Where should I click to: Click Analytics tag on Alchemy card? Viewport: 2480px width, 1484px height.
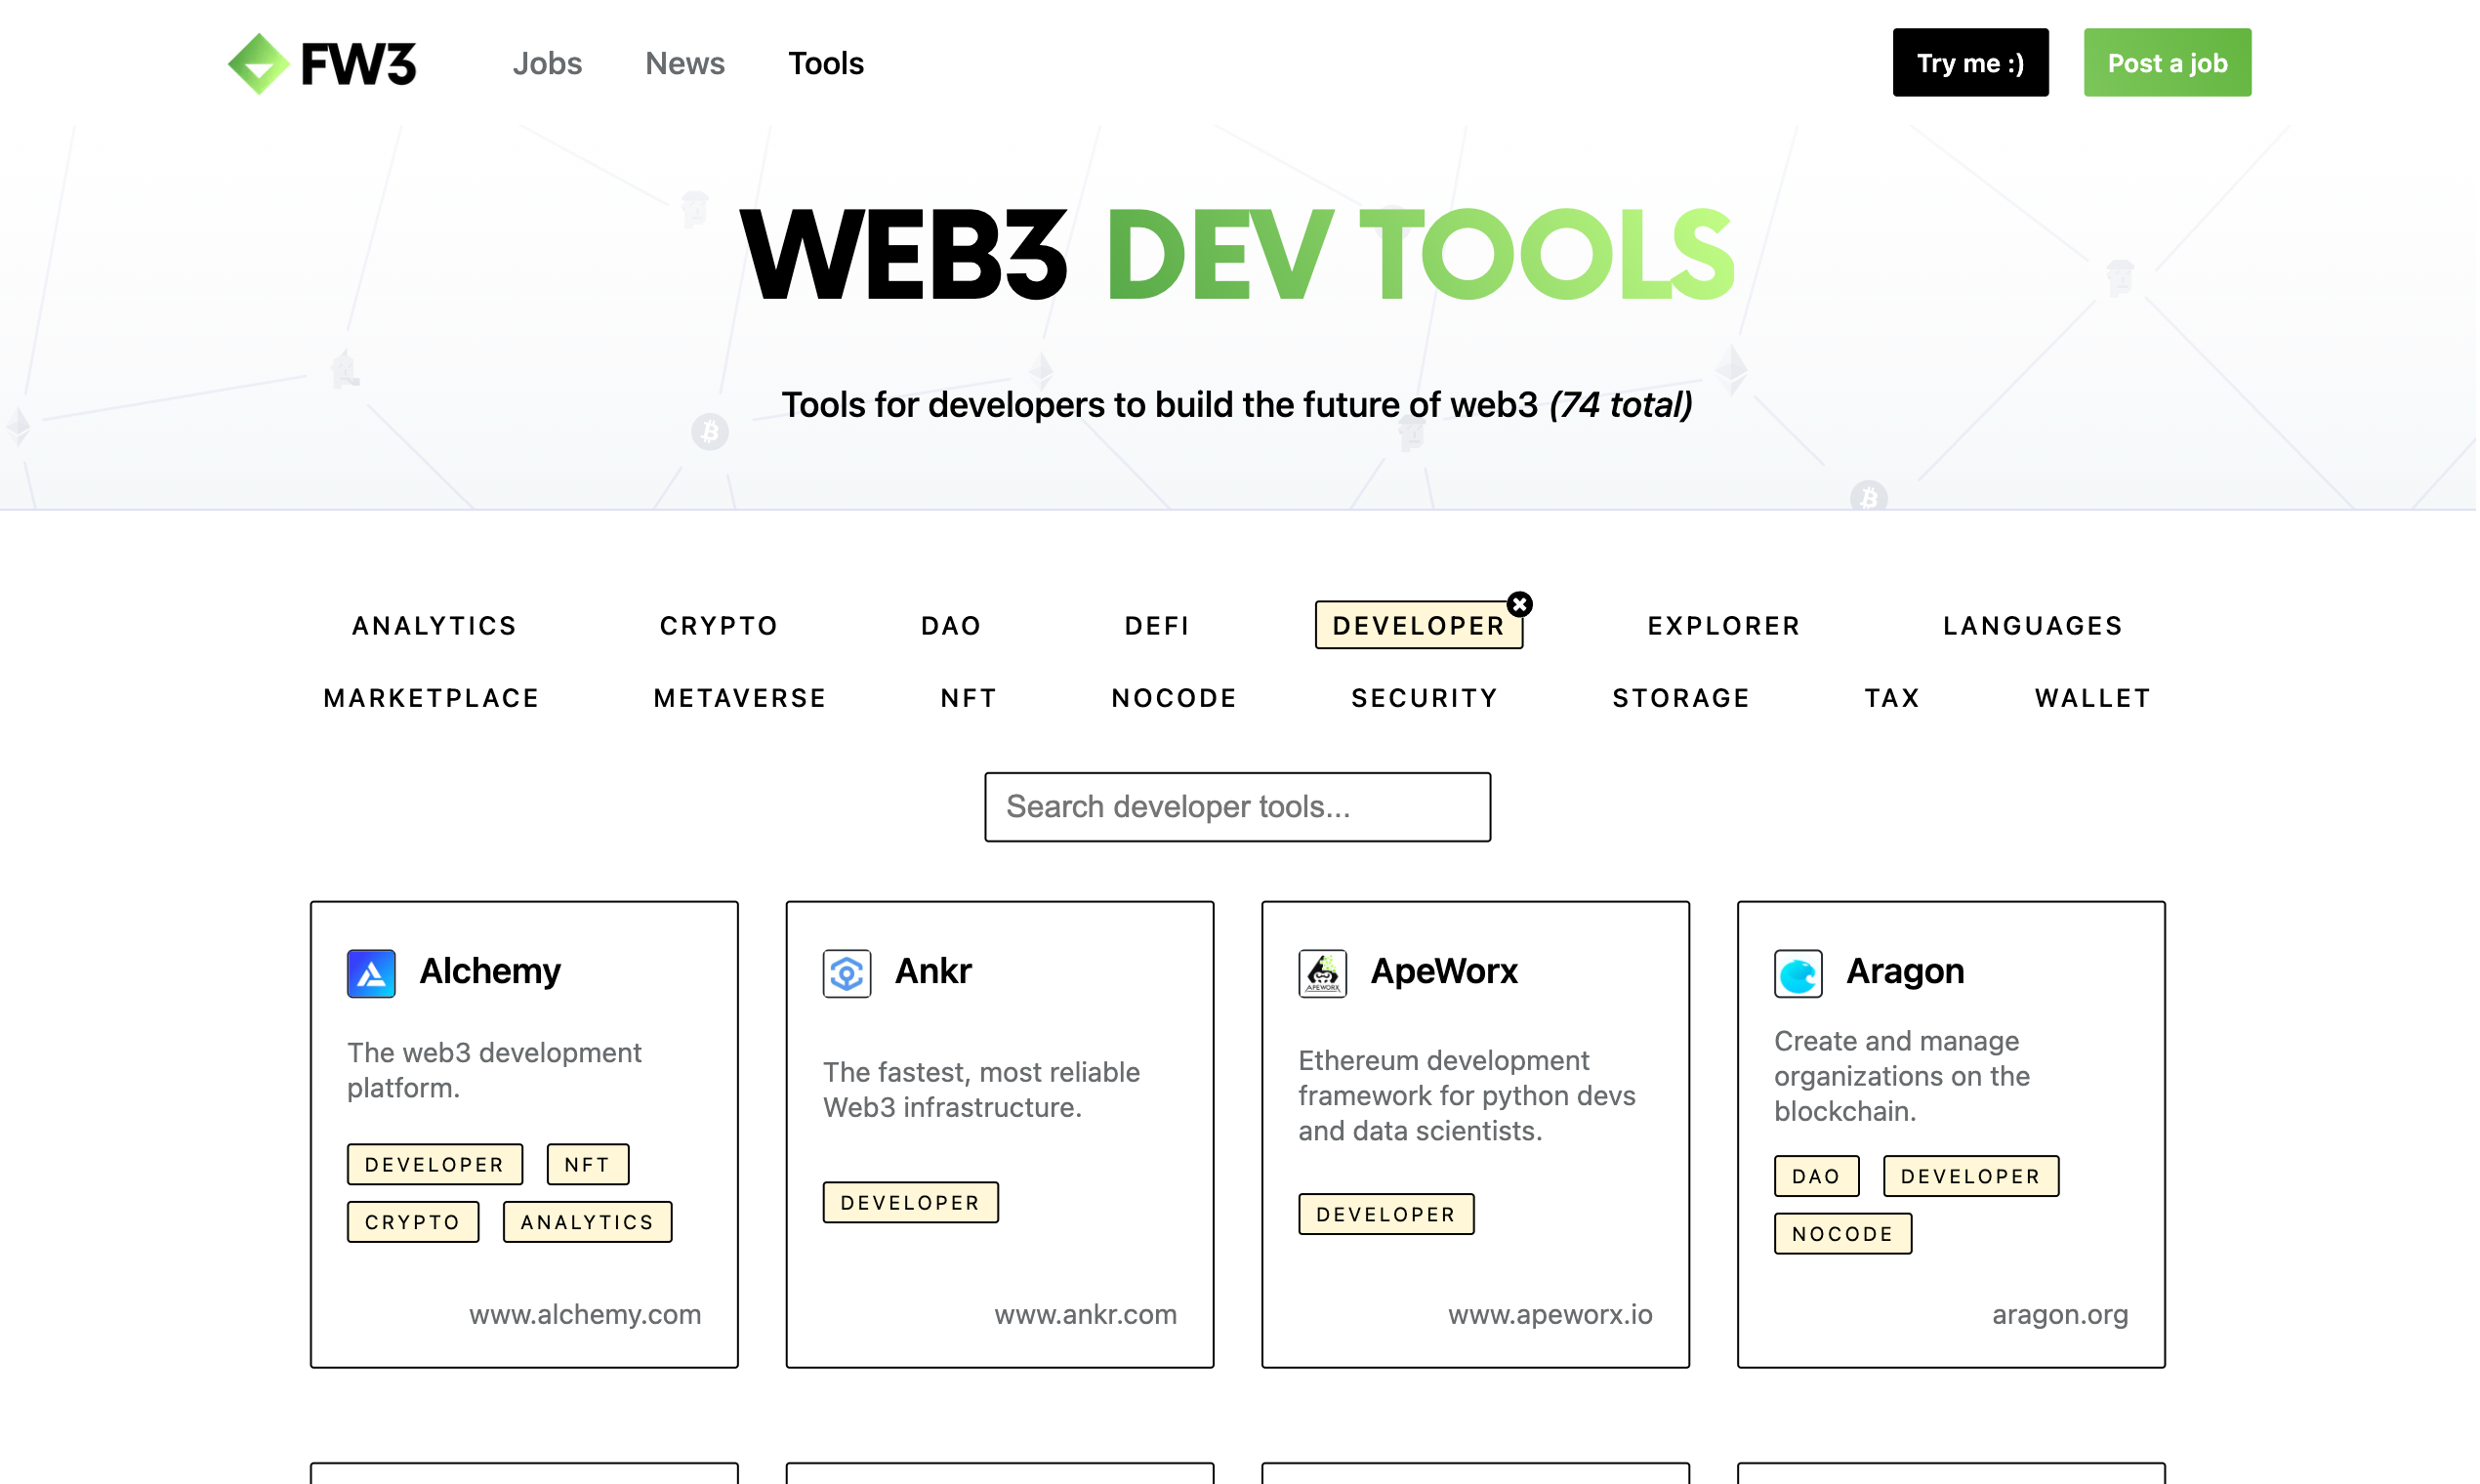coord(587,1222)
